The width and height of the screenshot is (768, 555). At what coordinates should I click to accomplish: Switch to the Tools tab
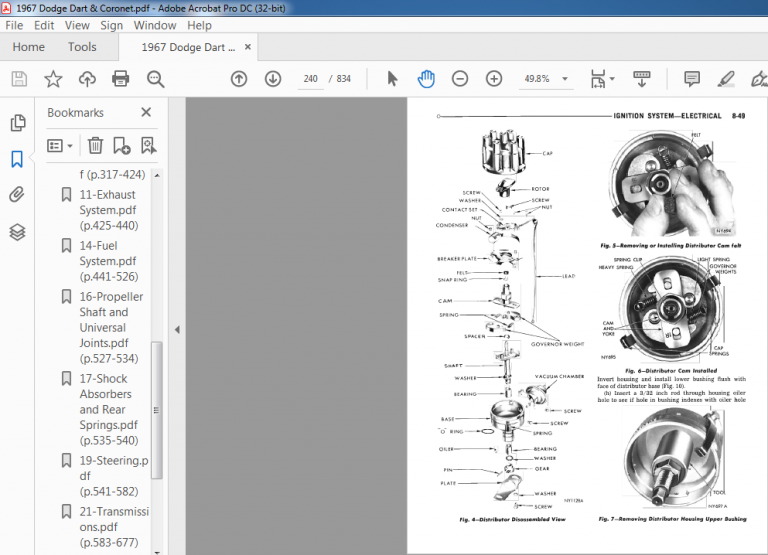(82, 47)
